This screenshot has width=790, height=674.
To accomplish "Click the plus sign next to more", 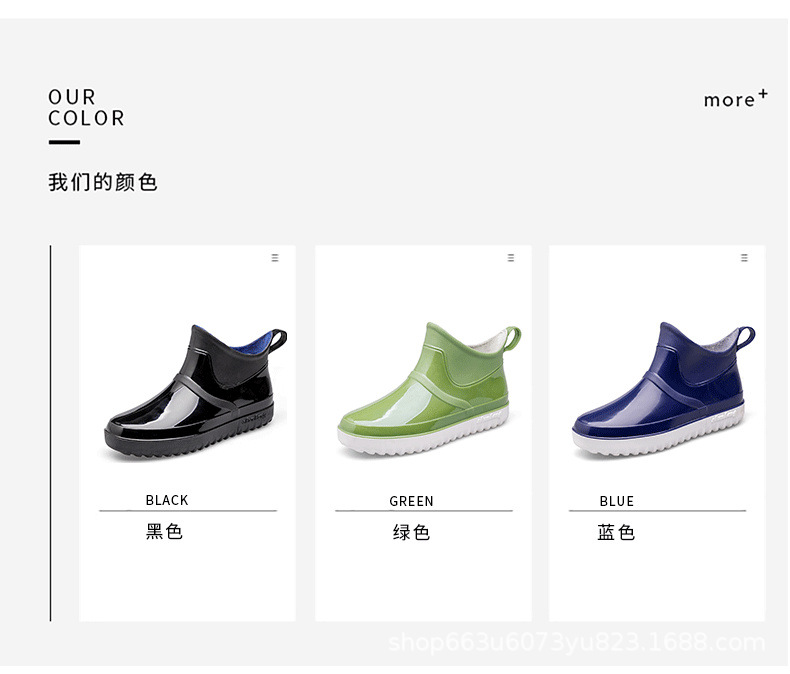I will (763, 93).
